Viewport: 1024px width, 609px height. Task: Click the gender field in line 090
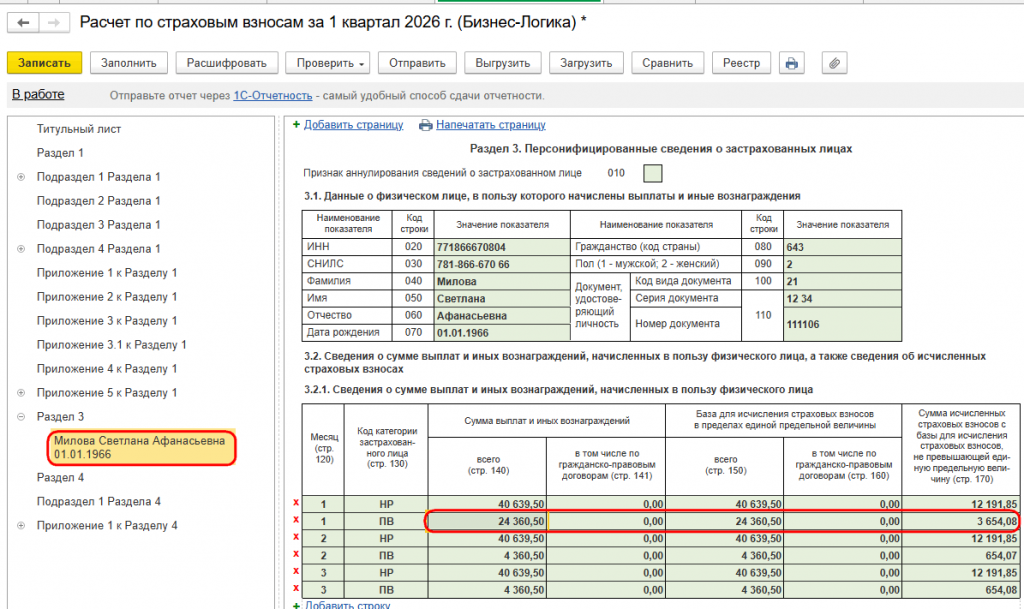tap(842, 264)
